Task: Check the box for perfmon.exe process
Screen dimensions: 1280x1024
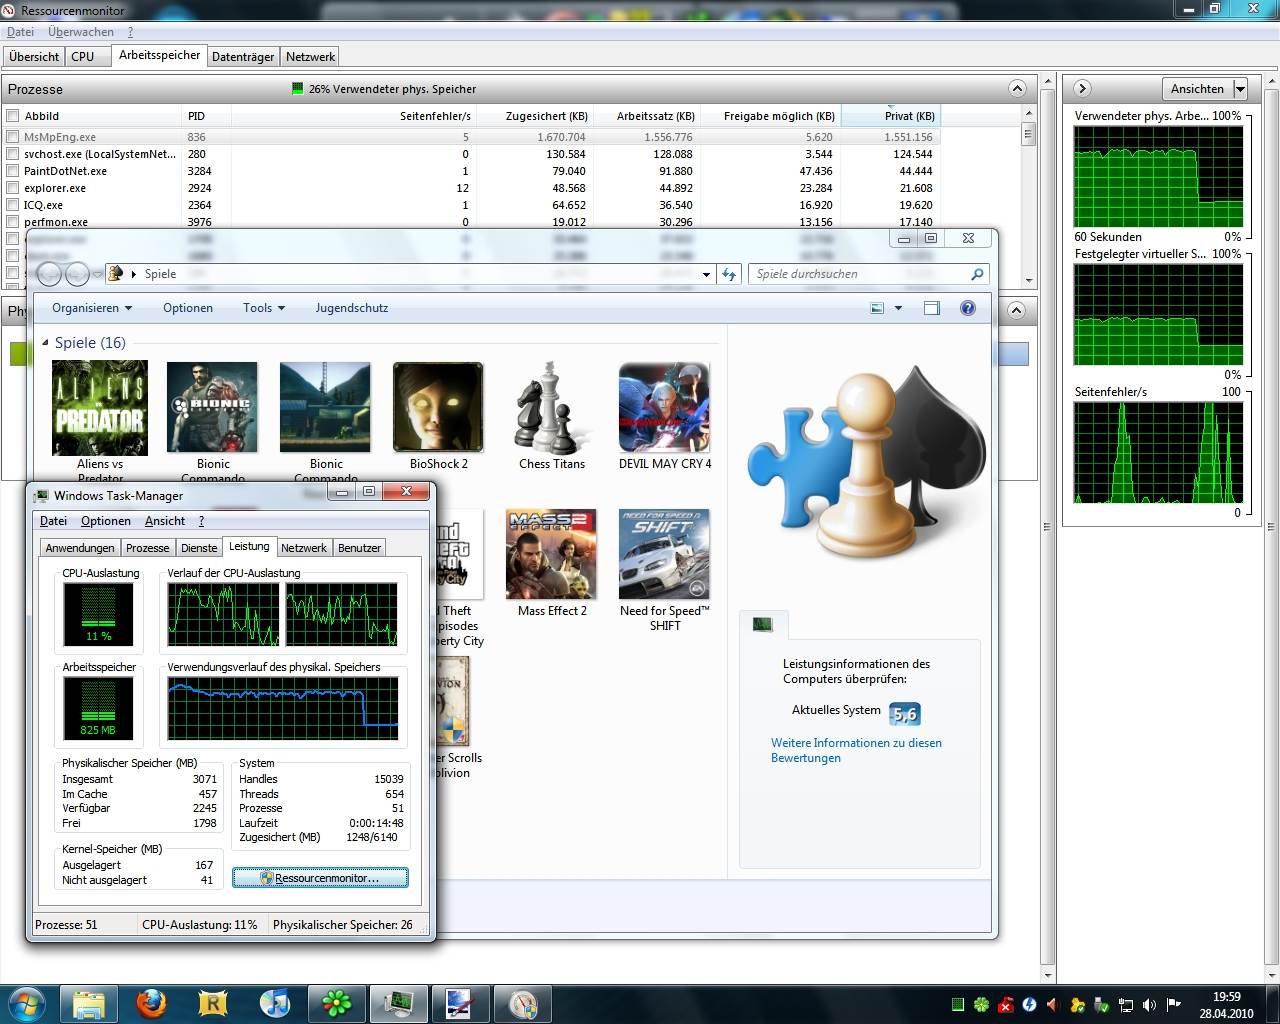Action: point(13,222)
